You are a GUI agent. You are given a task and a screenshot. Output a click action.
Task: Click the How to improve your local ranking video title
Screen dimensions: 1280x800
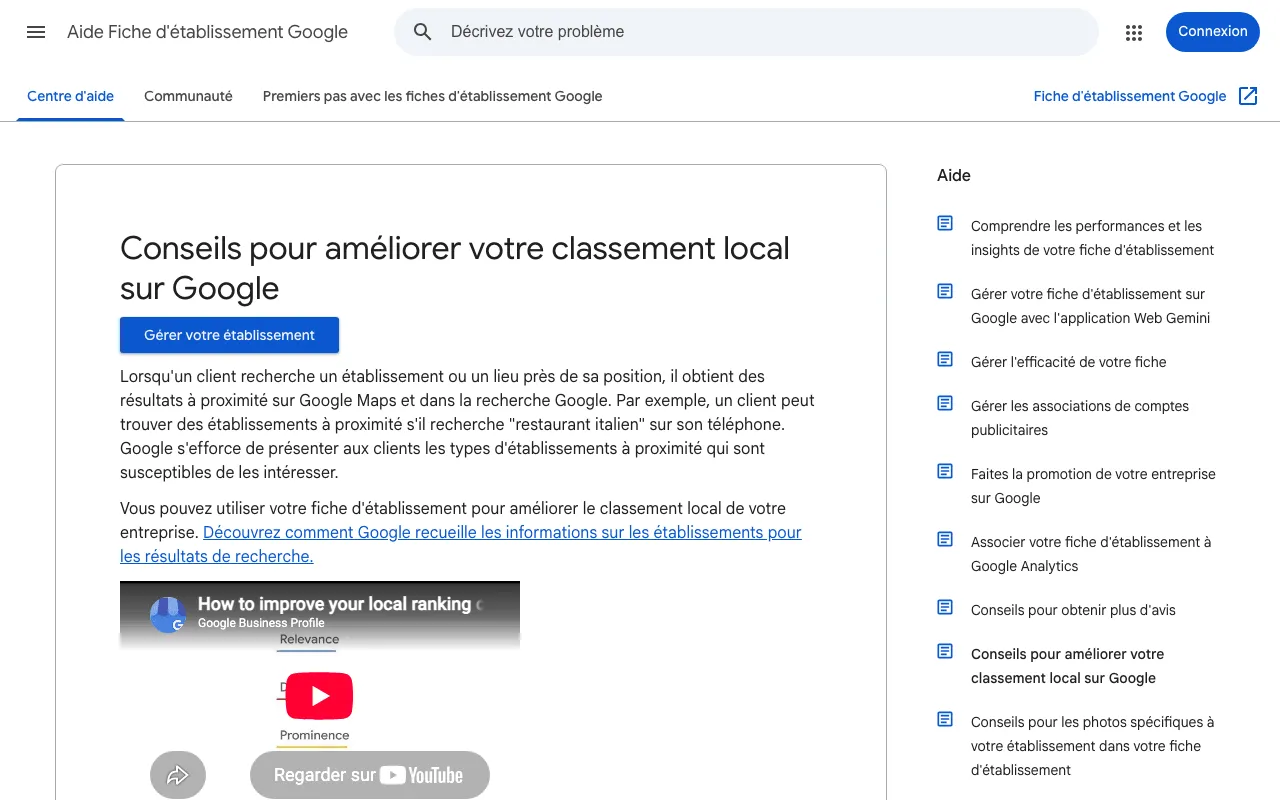(x=340, y=604)
